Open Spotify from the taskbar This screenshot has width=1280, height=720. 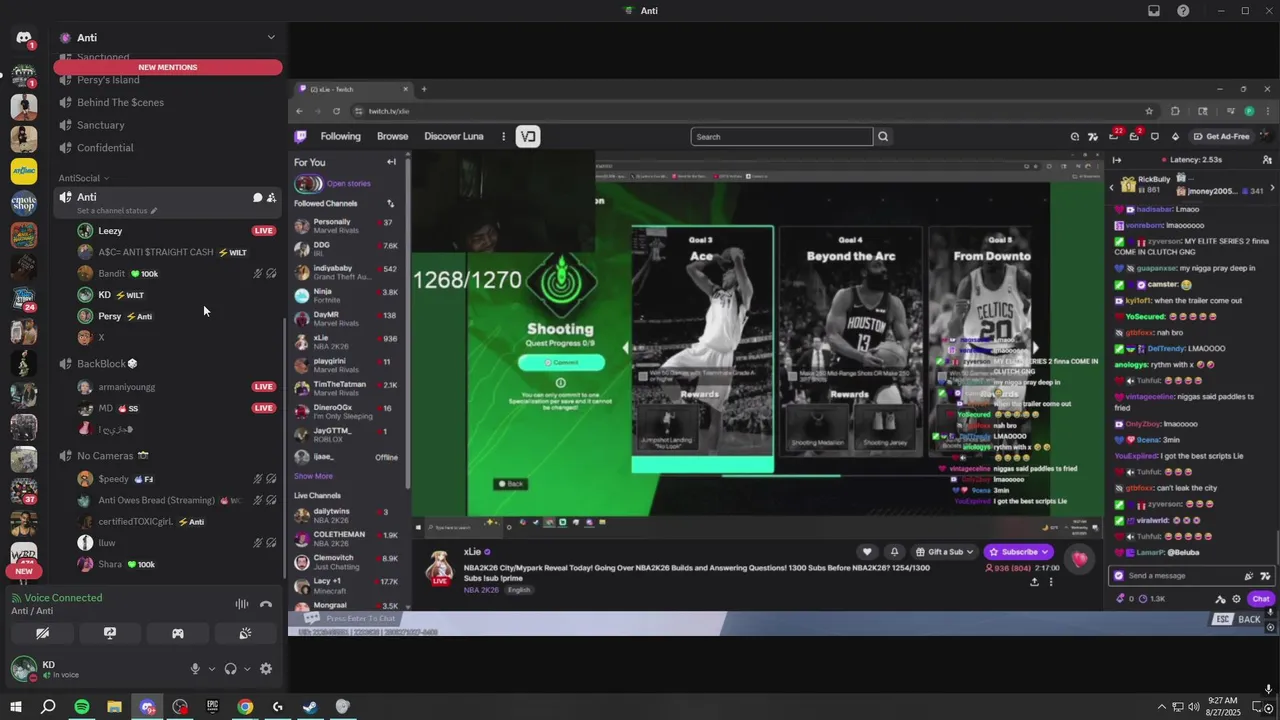click(x=82, y=707)
